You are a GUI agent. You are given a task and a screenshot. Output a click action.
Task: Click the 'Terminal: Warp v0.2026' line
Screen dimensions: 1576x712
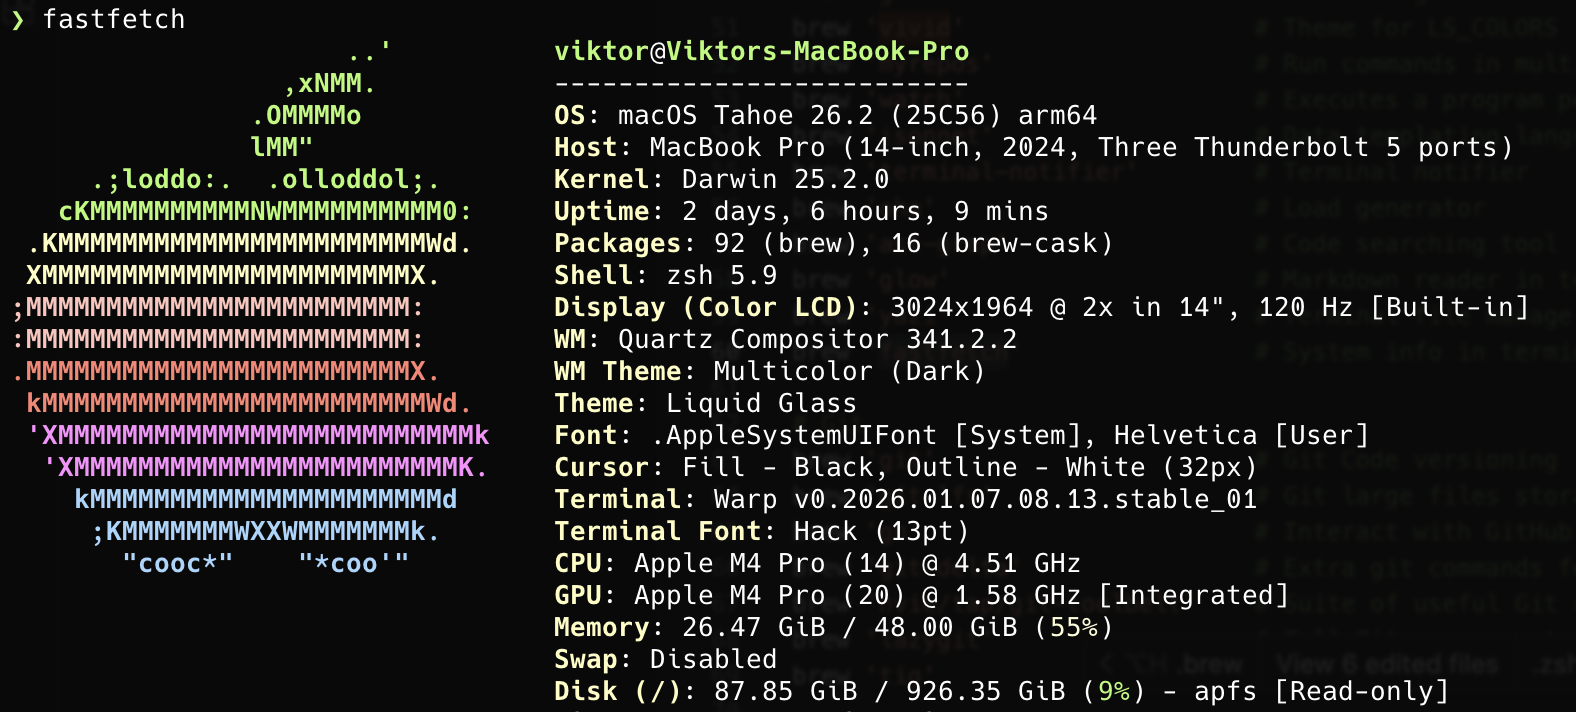[906, 499]
